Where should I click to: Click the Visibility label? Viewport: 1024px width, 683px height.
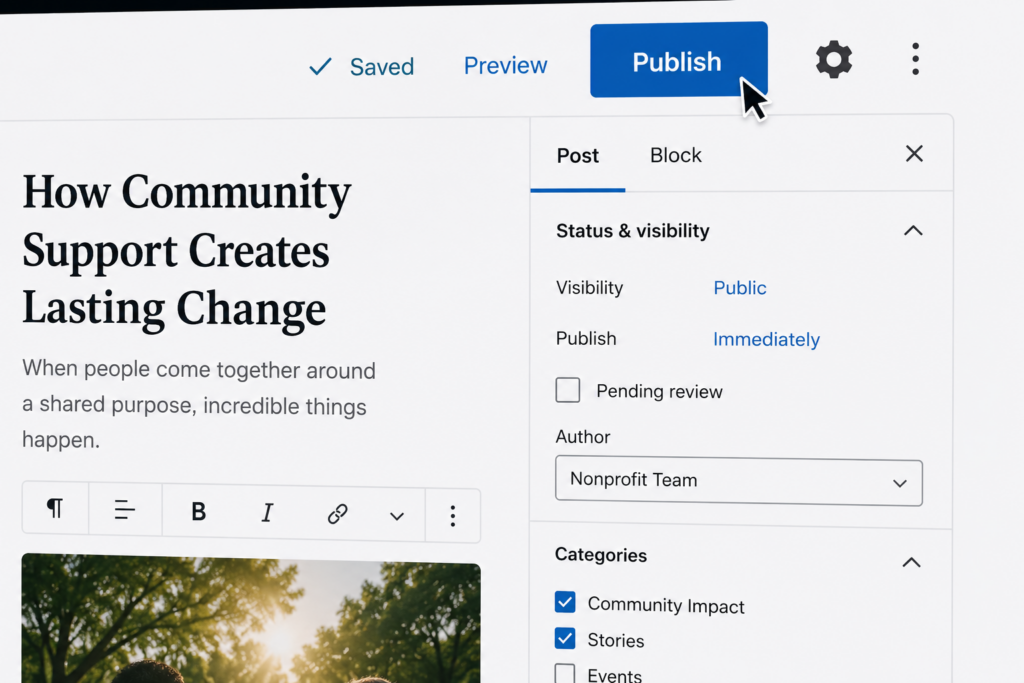click(x=589, y=288)
